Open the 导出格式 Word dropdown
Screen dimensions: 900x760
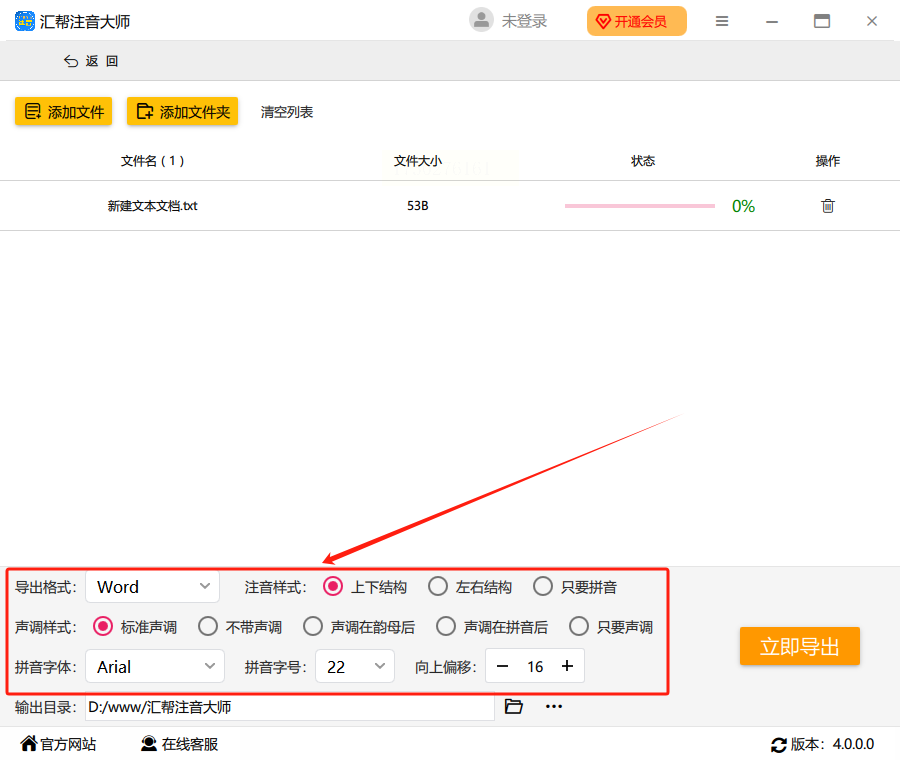(x=153, y=587)
